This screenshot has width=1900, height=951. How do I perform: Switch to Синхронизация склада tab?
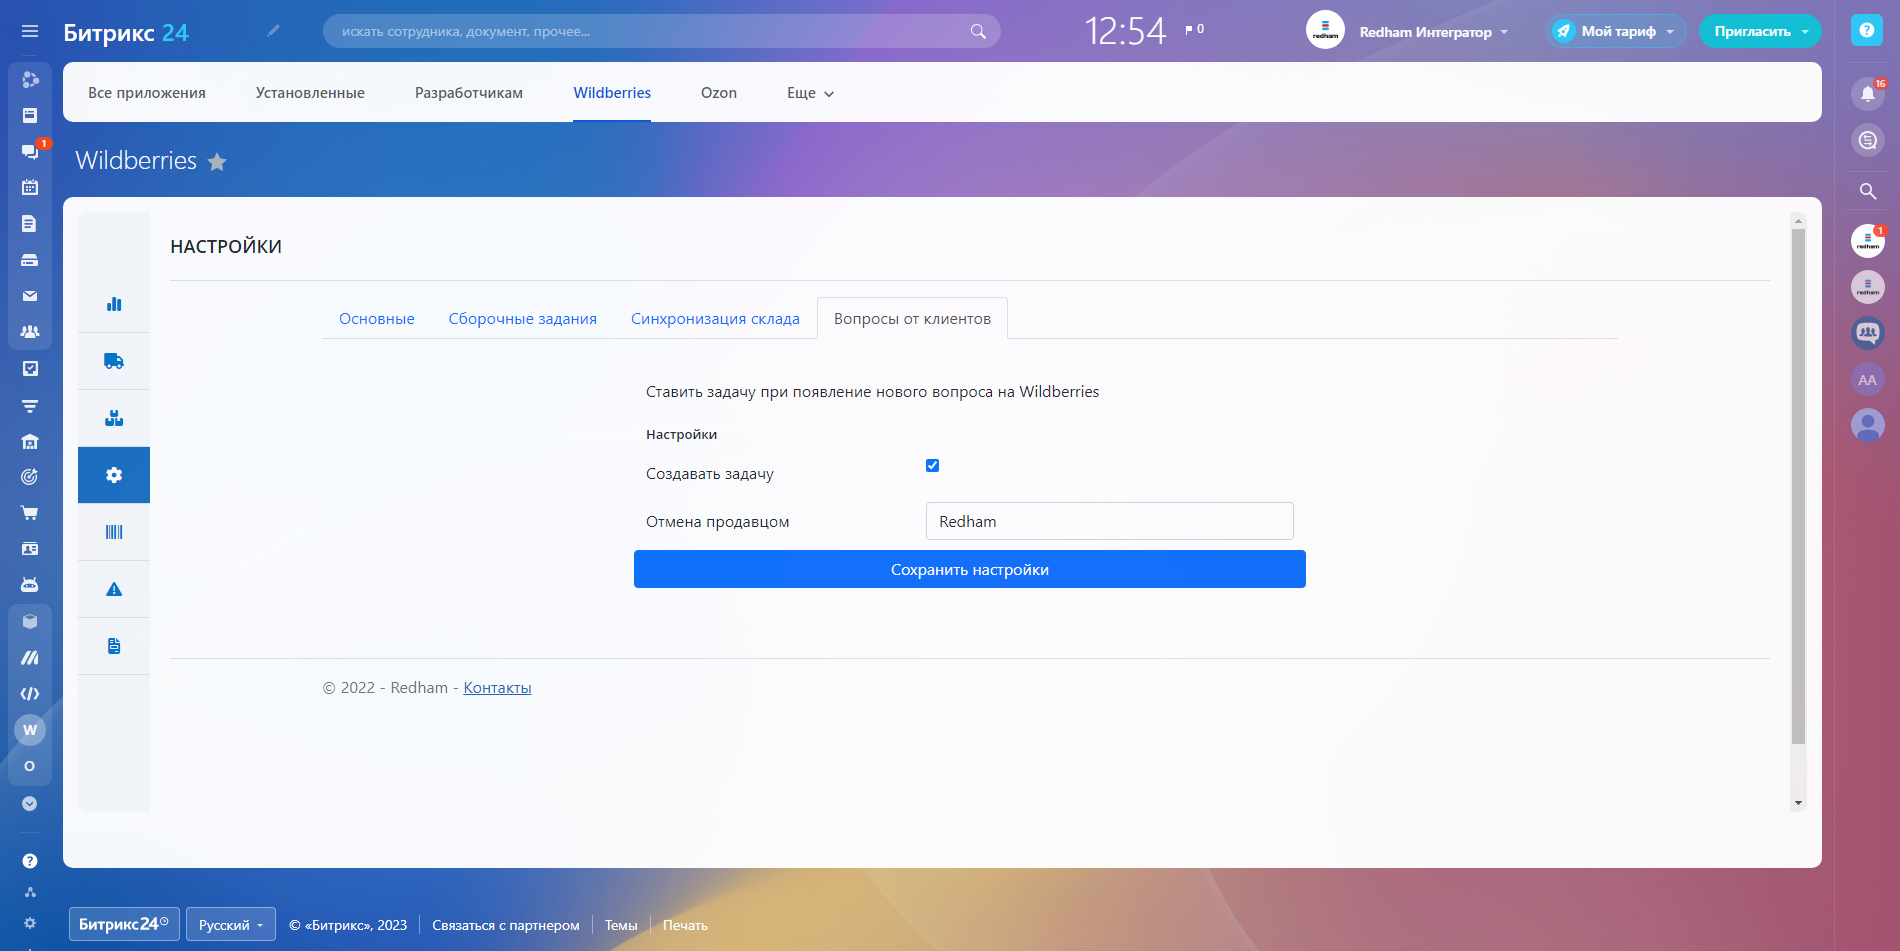point(715,319)
